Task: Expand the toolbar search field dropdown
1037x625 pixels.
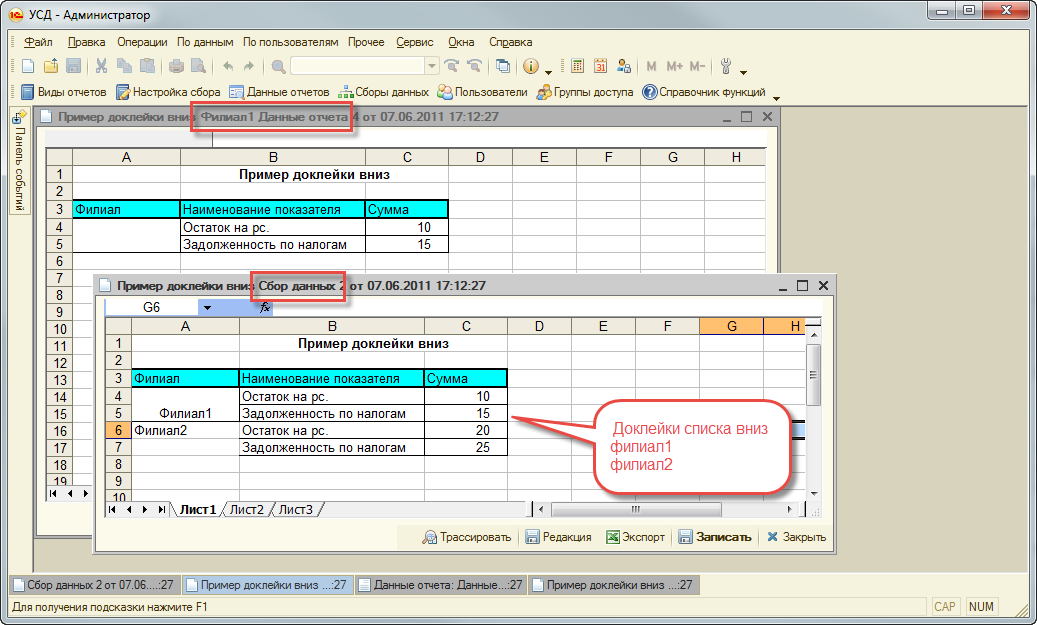Action: tap(432, 66)
